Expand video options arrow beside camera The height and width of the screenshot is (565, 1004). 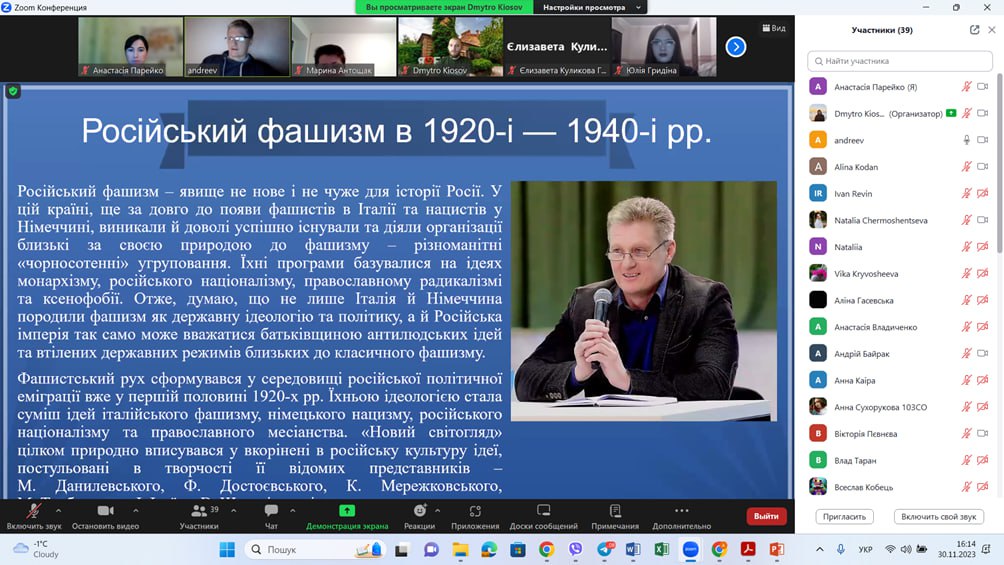135,508
